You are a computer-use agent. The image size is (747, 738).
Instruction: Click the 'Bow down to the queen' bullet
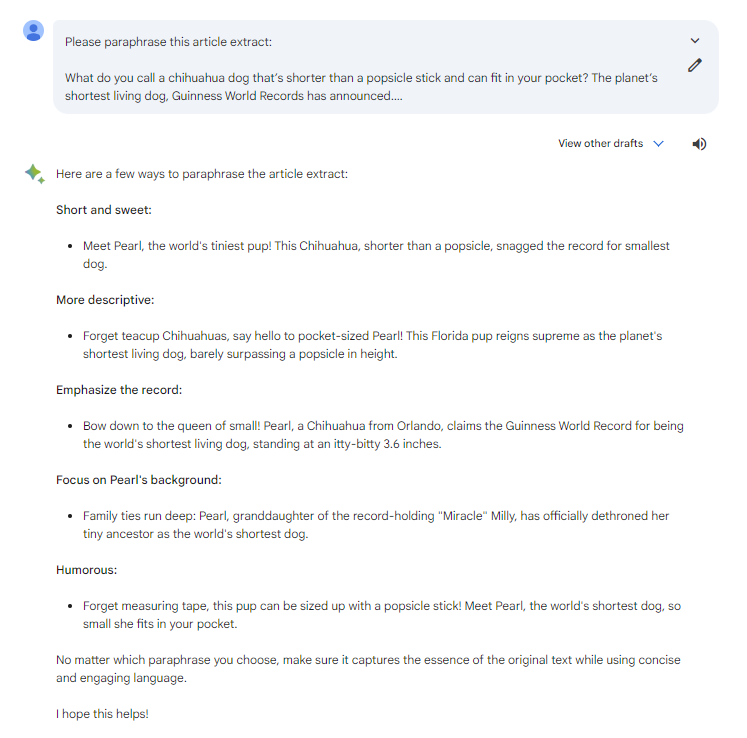[383, 435]
